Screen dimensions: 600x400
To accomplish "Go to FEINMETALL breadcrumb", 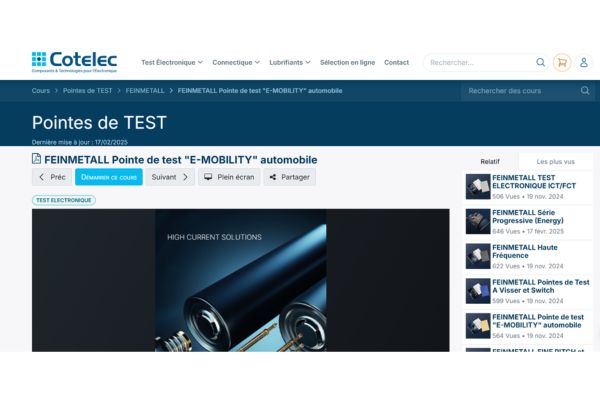I will coord(145,91).
